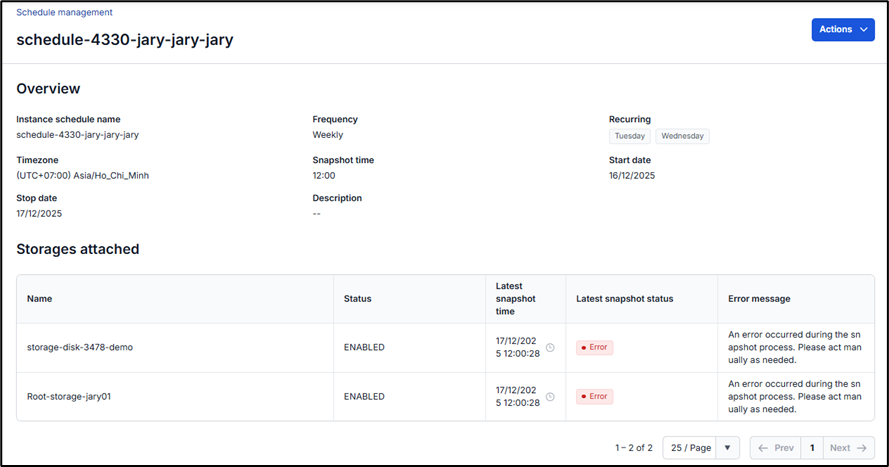Screen dimensions: 889x467
Task: Click the Wednesday recurring tag
Action: tap(682, 136)
